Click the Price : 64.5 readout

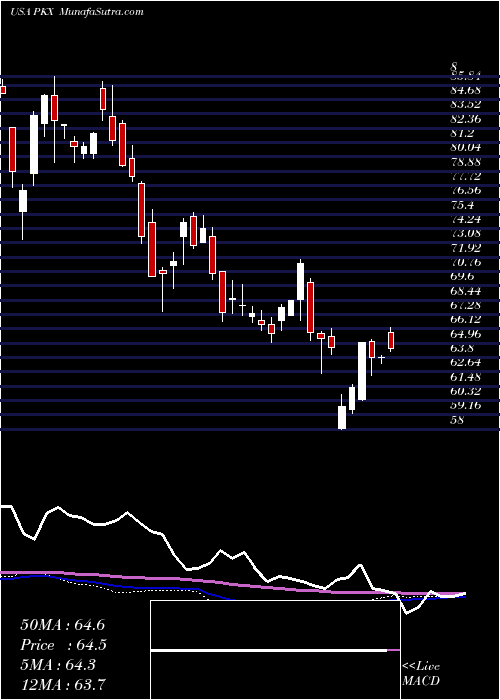pos(63,645)
